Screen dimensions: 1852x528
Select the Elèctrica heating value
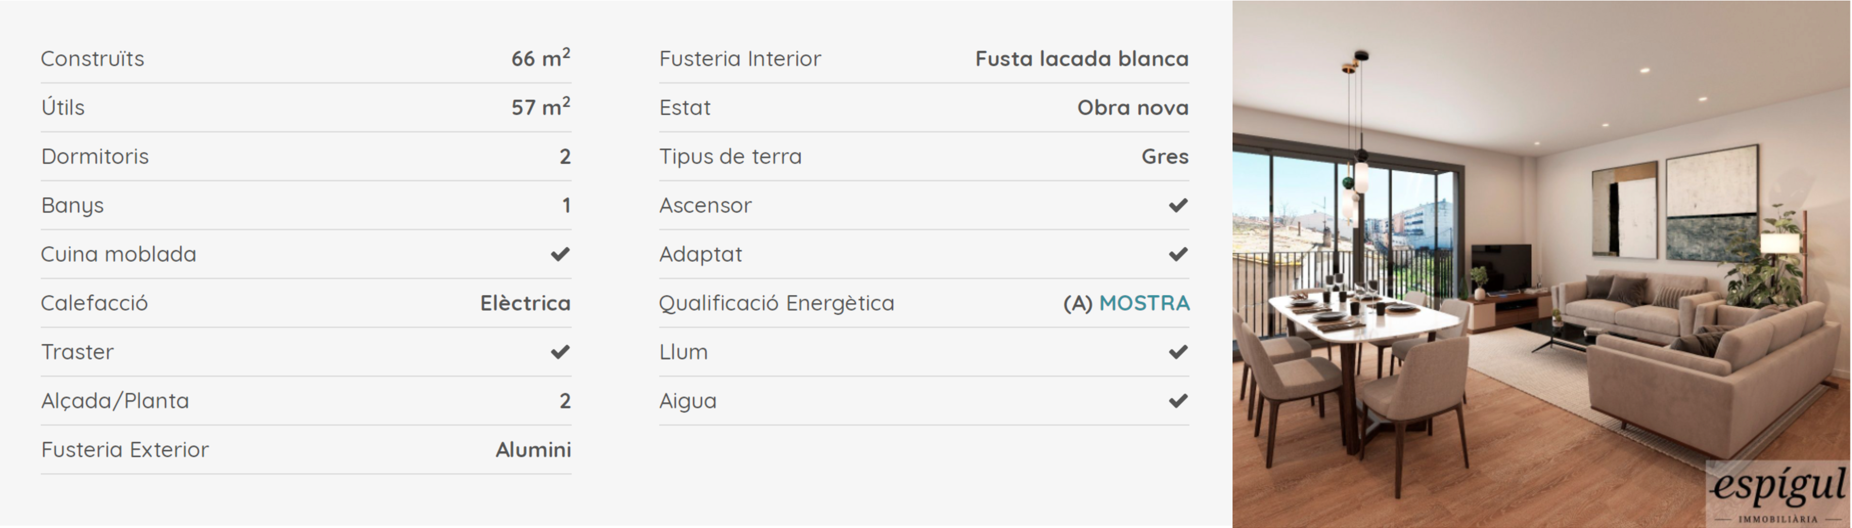pos(525,303)
